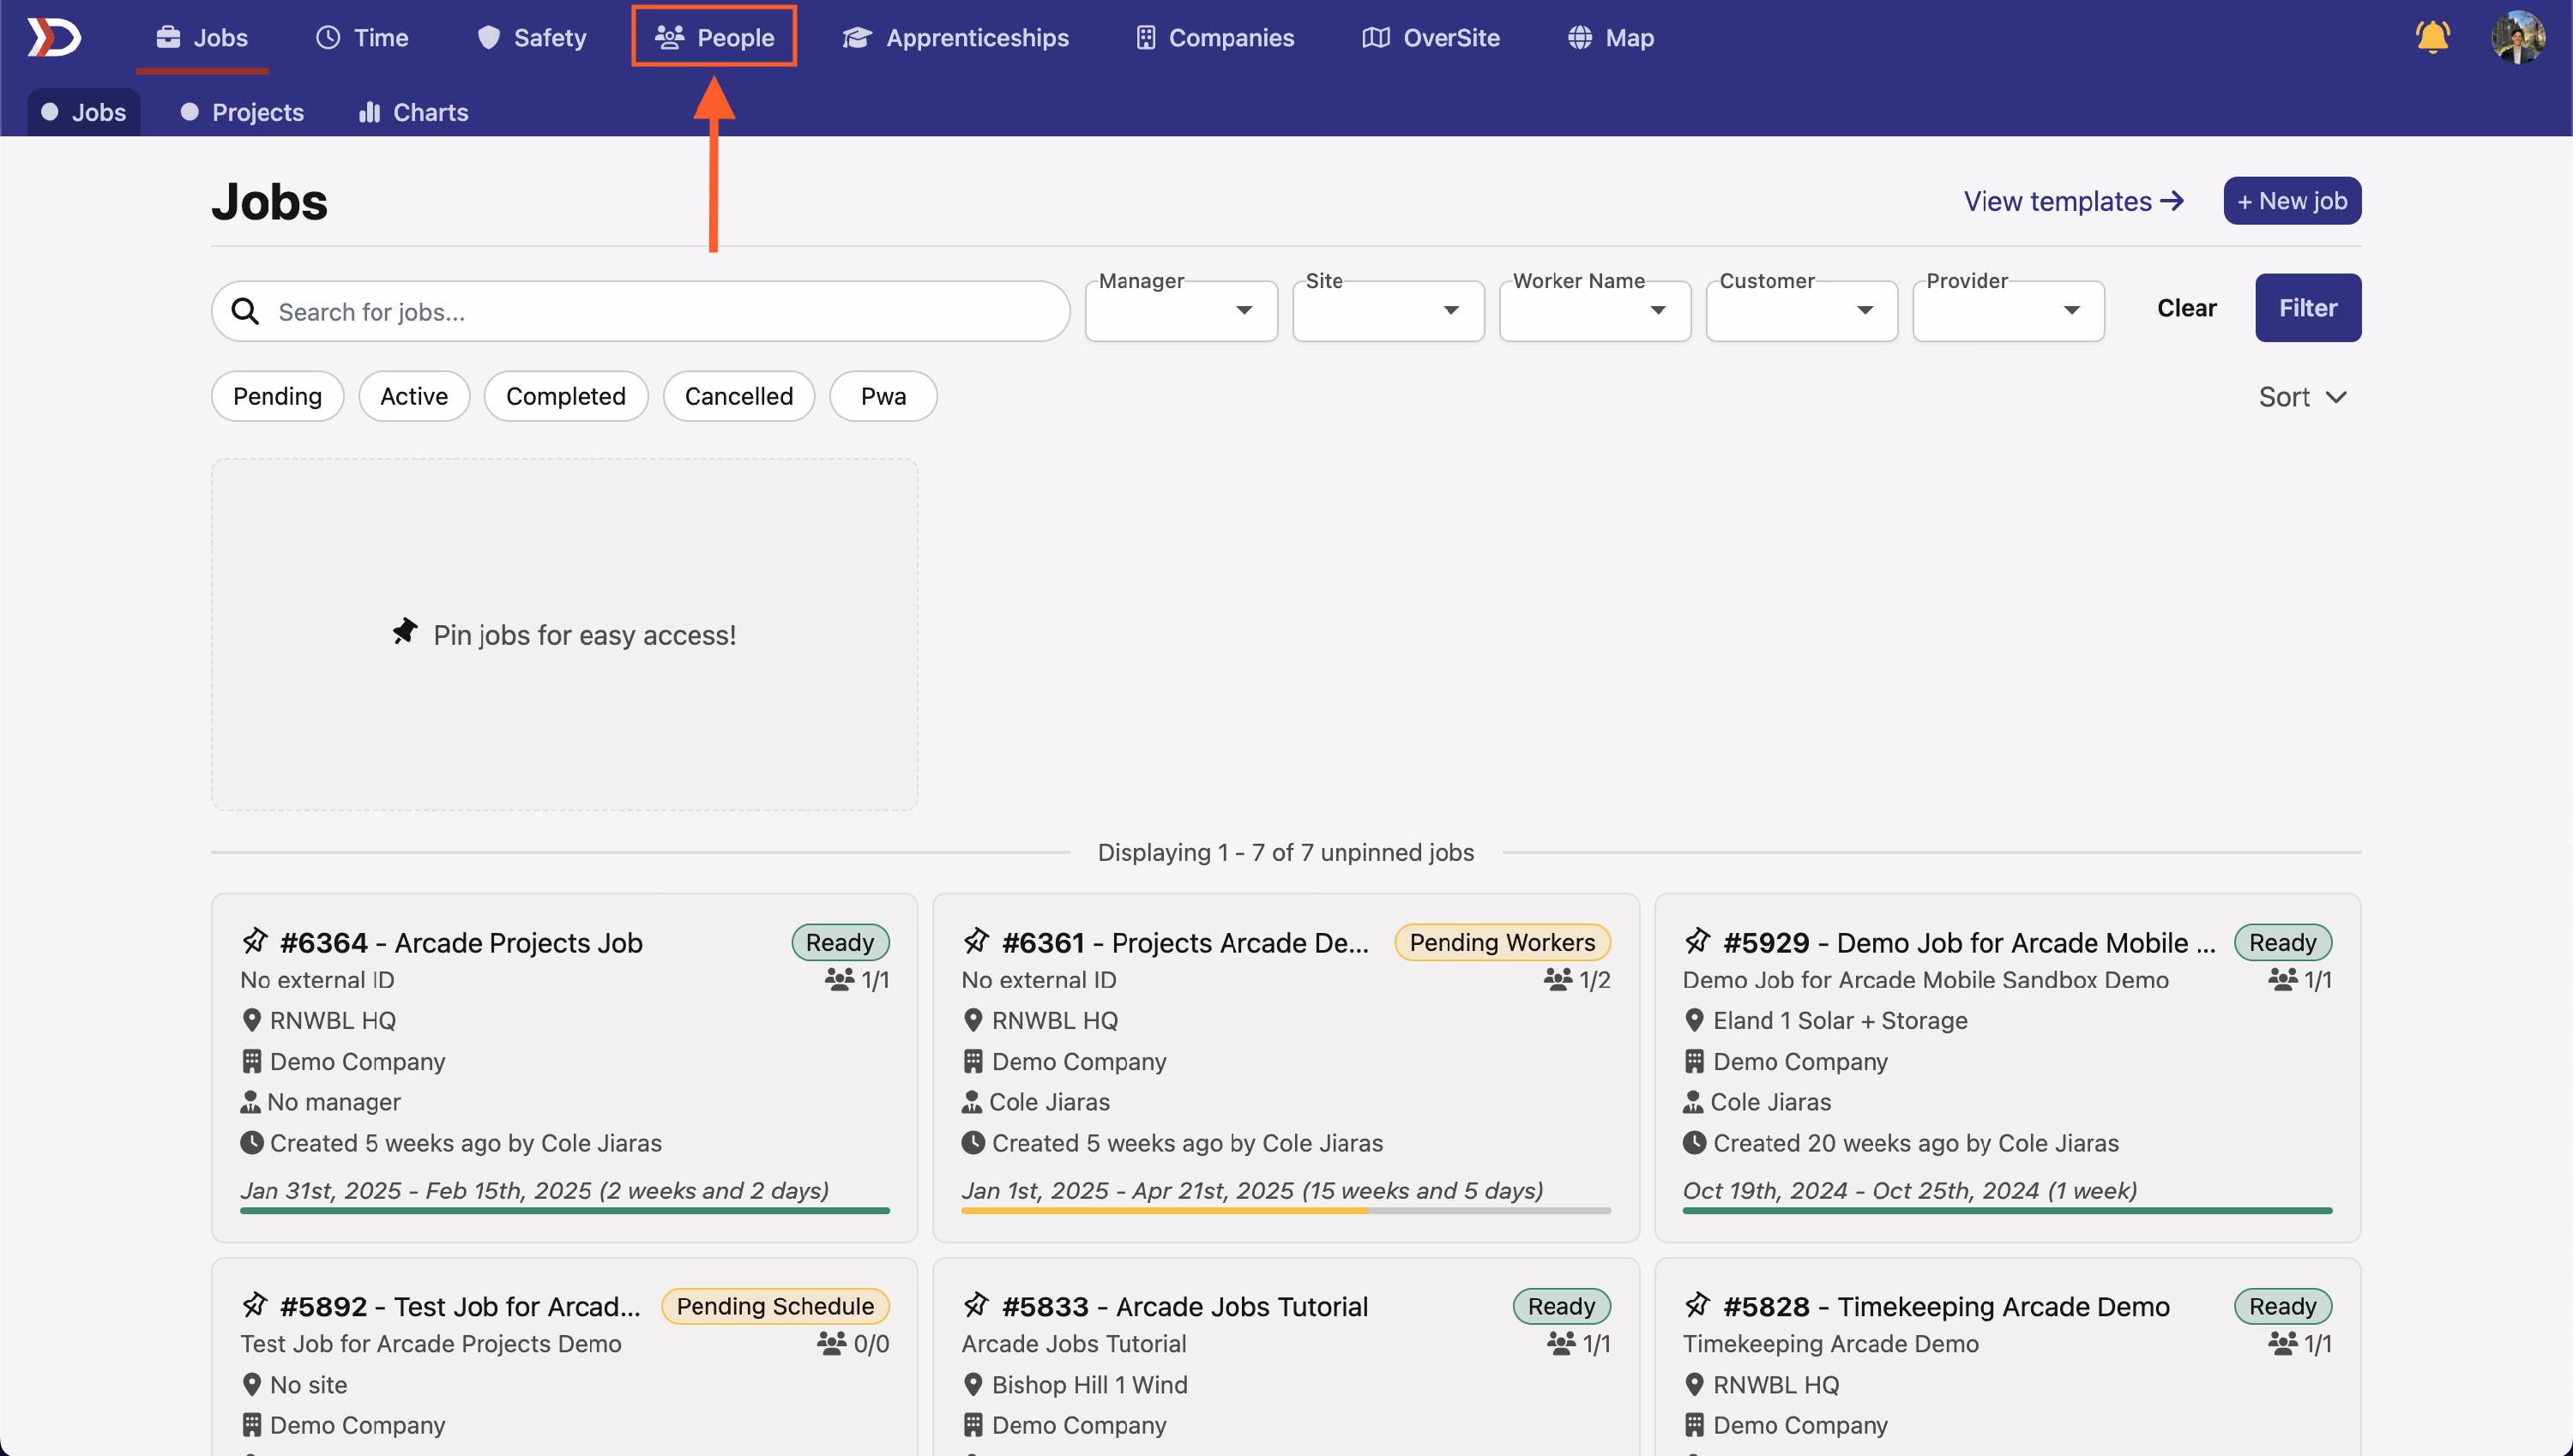Click the Pending Workers status badge
Viewport: 2573px width, 1456px height.
1502,942
